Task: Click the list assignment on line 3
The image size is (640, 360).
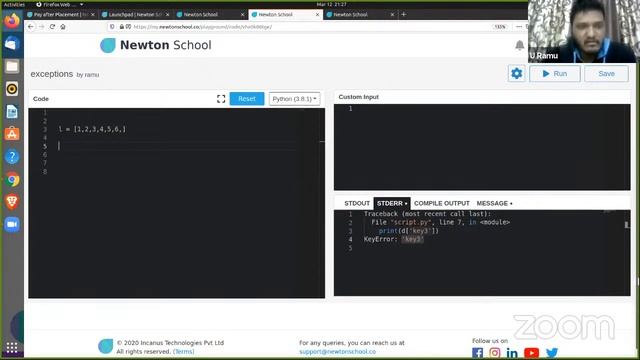Action: pyautogui.click(x=92, y=129)
